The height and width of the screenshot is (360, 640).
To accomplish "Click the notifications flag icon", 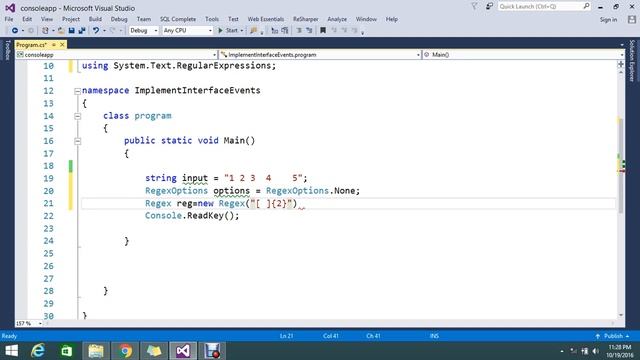I will [x=474, y=7].
